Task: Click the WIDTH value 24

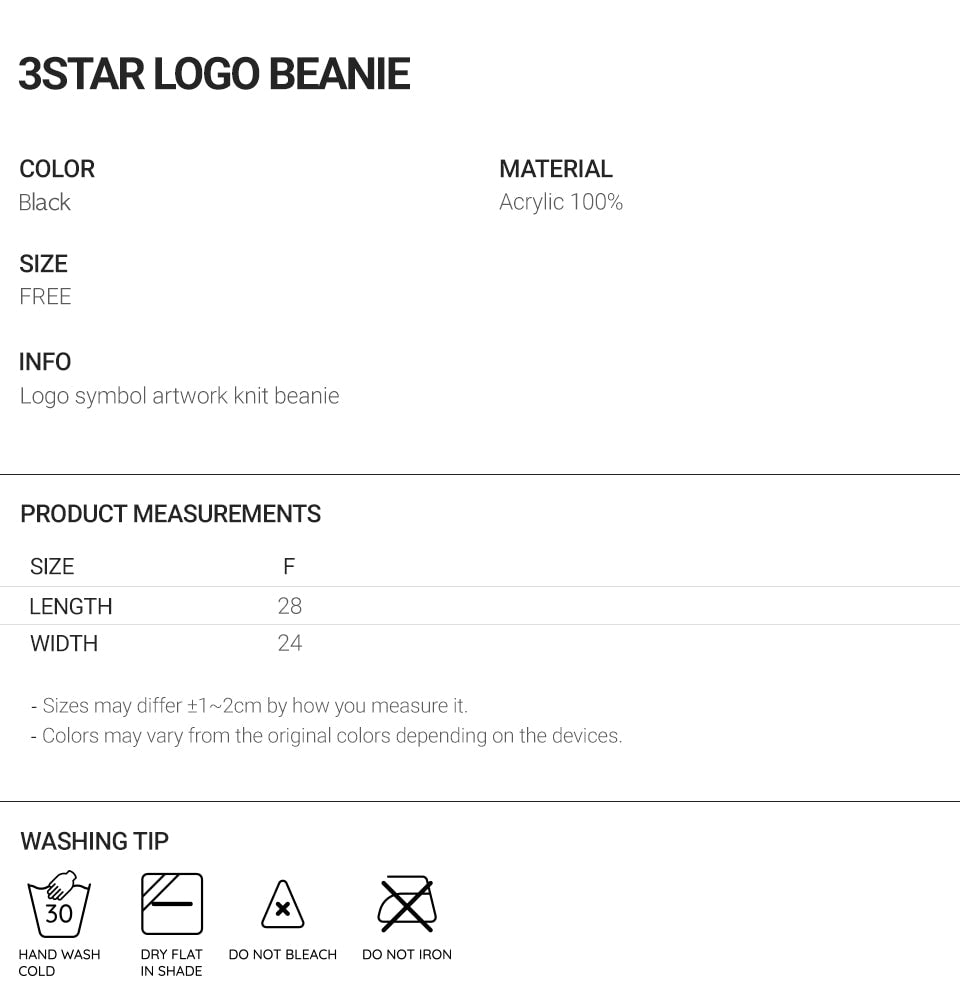Action: pos(289,643)
